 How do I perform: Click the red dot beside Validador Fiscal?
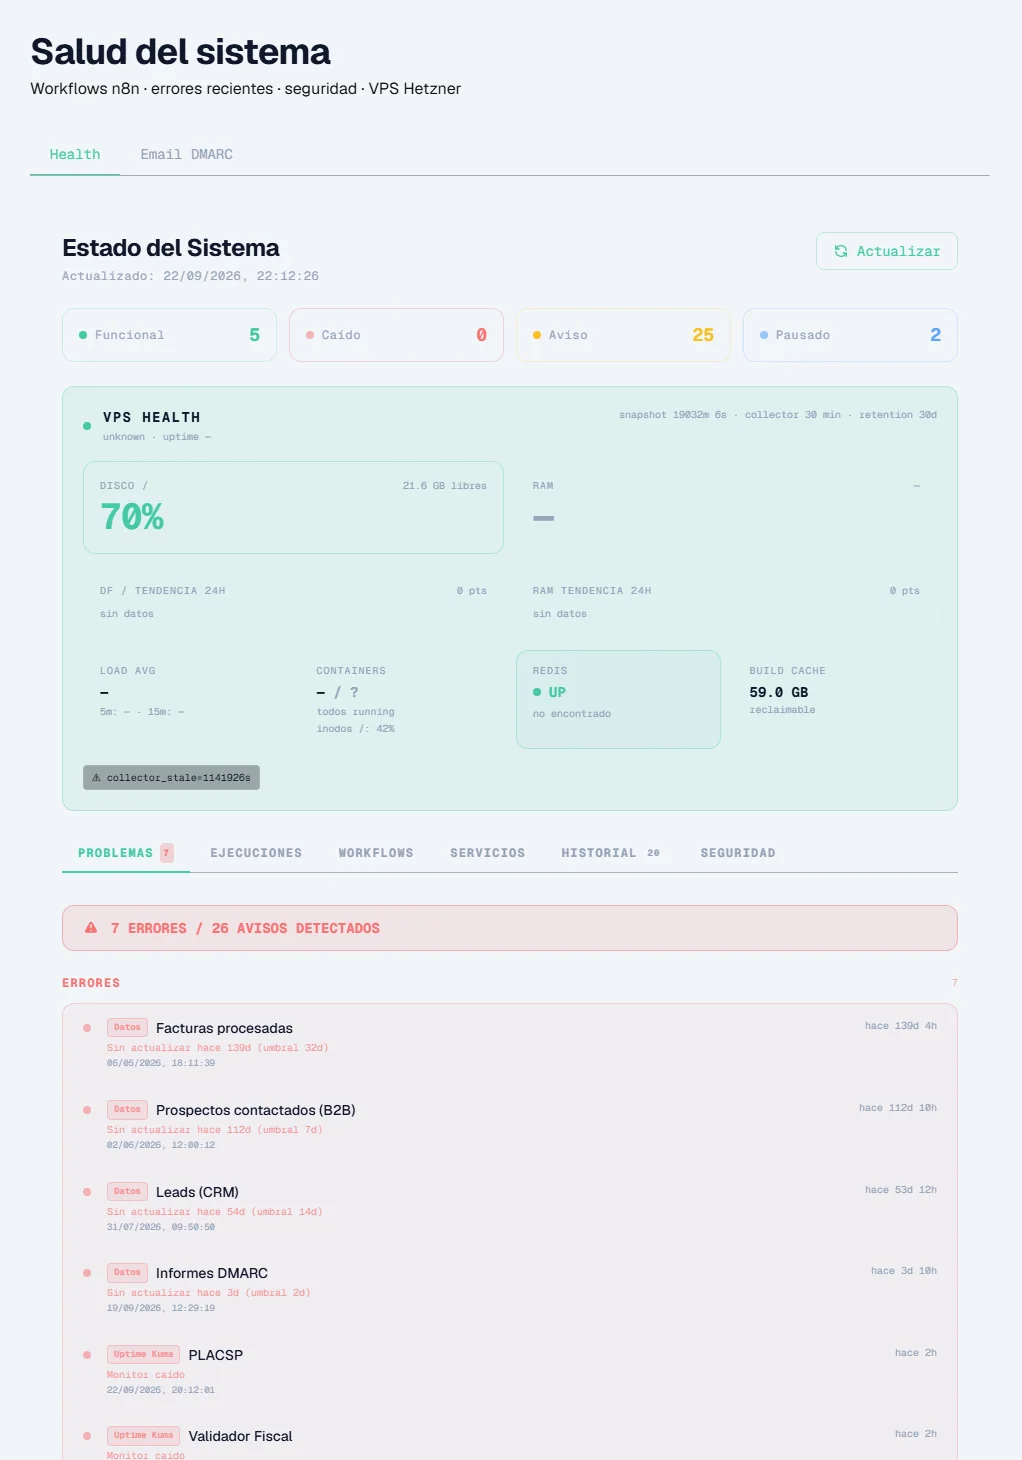(x=87, y=1436)
